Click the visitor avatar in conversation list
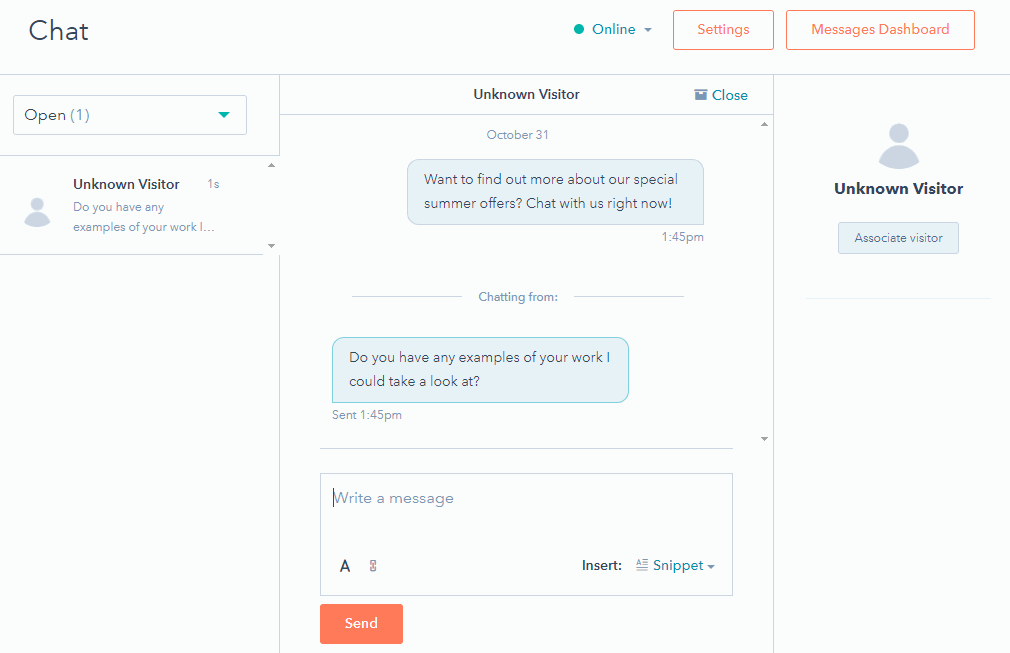The image size is (1010, 653). coord(38,211)
